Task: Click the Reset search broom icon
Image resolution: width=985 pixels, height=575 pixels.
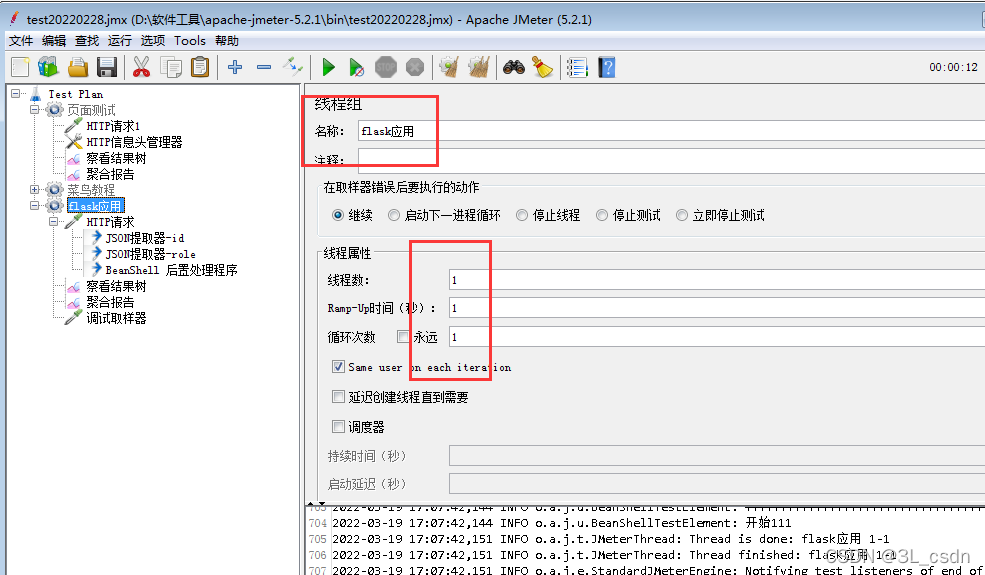Action: tap(543, 67)
